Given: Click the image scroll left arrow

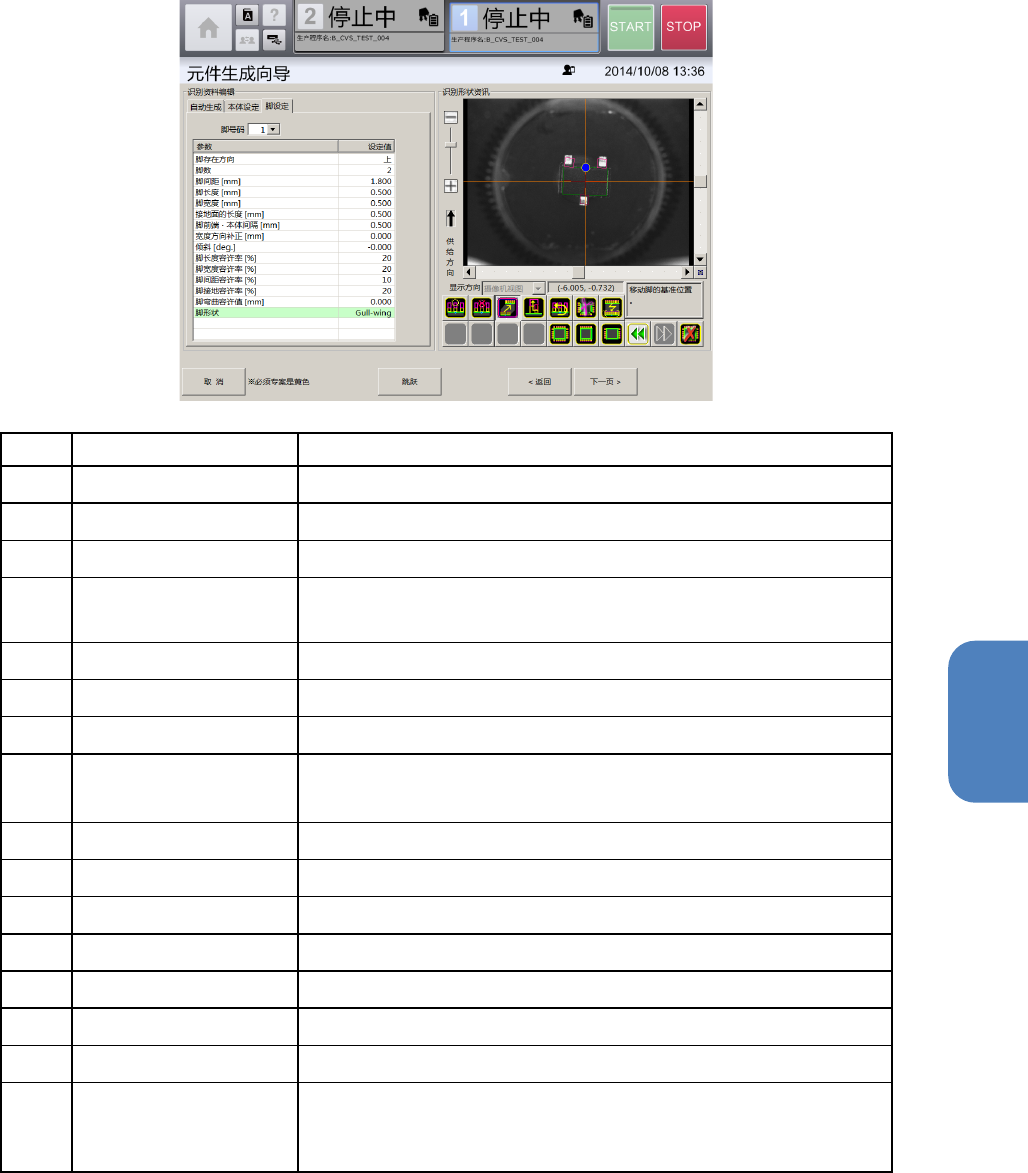Looking at the screenshot, I should click(x=469, y=272).
